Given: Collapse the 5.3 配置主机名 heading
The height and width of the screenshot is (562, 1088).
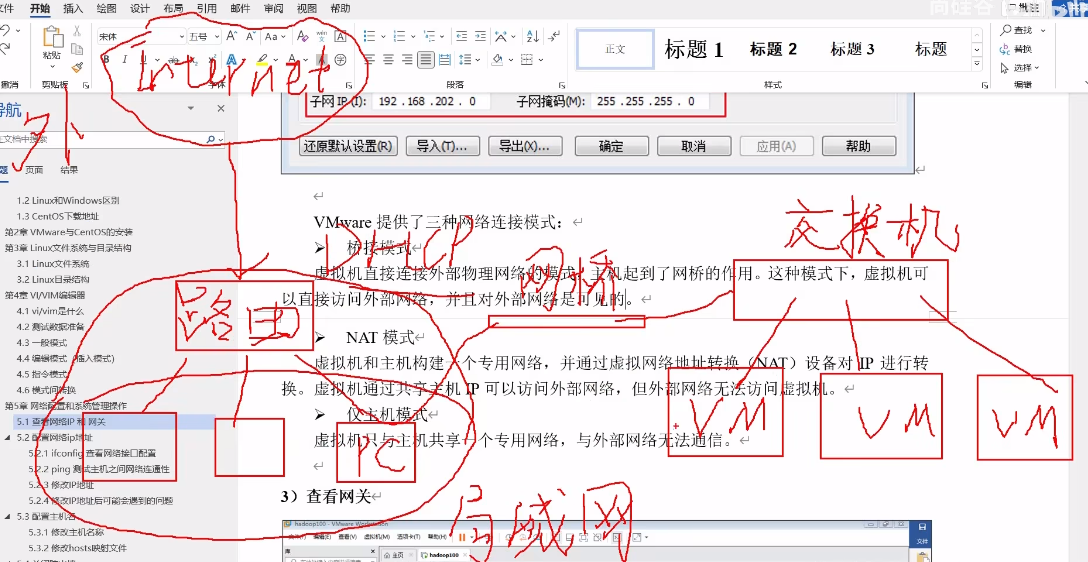Looking at the screenshot, I should tap(8, 516).
